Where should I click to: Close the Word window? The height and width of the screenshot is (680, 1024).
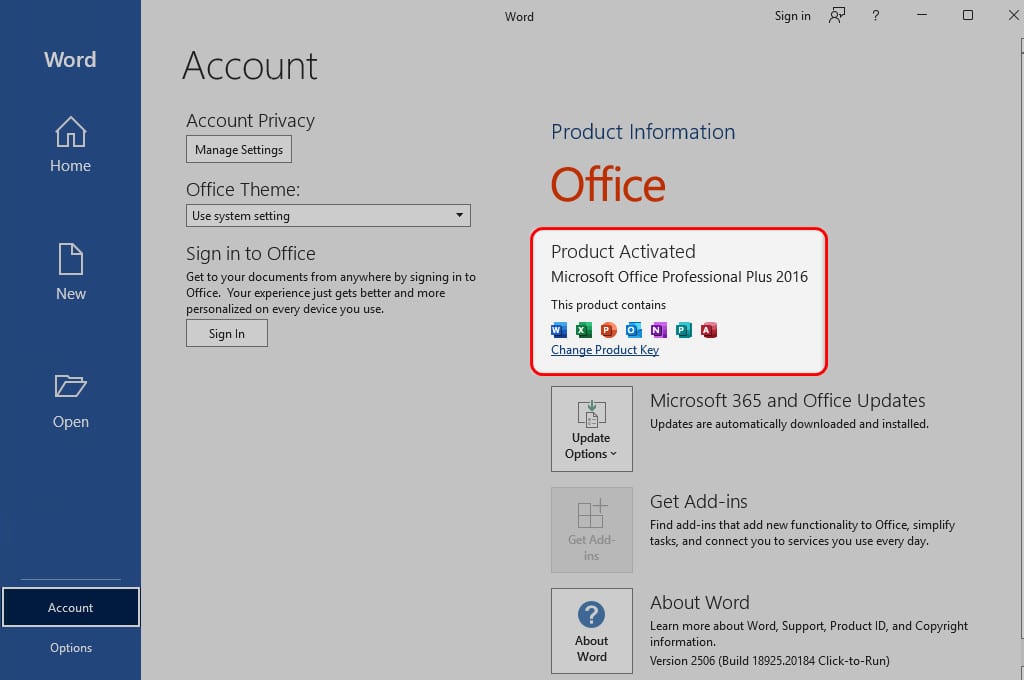point(1013,15)
